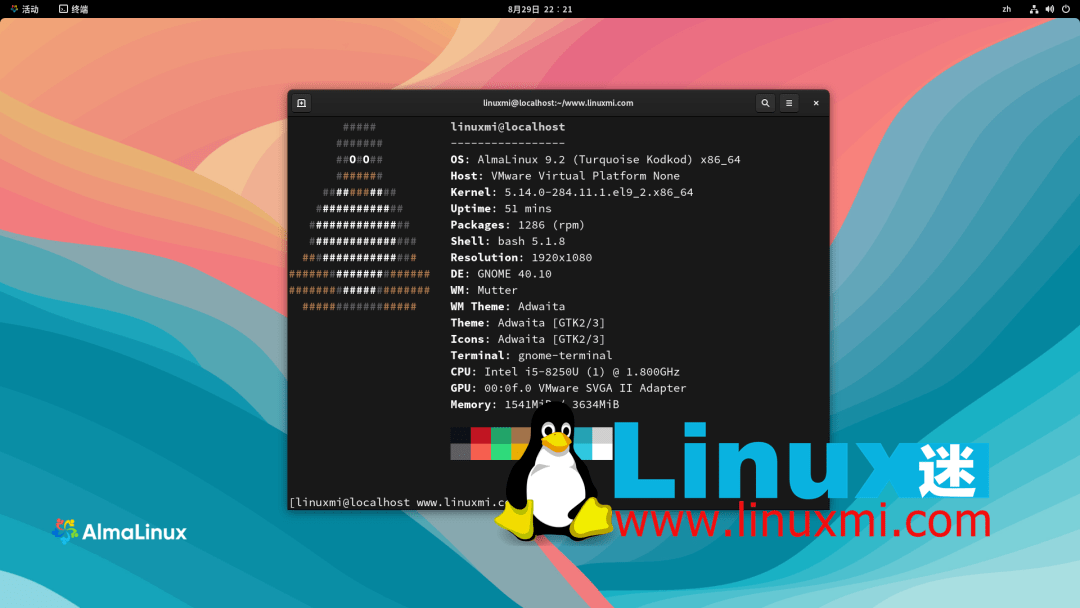The width and height of the screenshot is (1080, 608).
Task: Click the wired network icon in top bar
Action: tap(1034, 9)
